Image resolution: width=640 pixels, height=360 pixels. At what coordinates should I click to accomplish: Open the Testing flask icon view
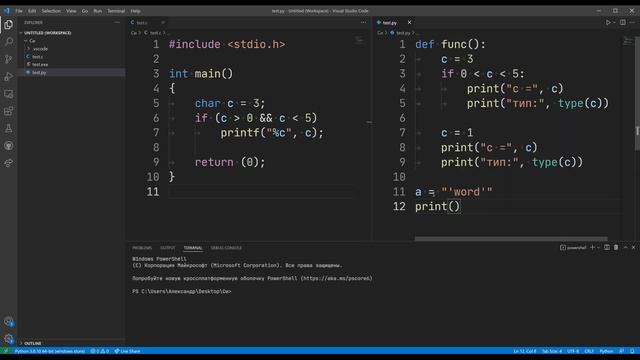click(x=9, y=129)
